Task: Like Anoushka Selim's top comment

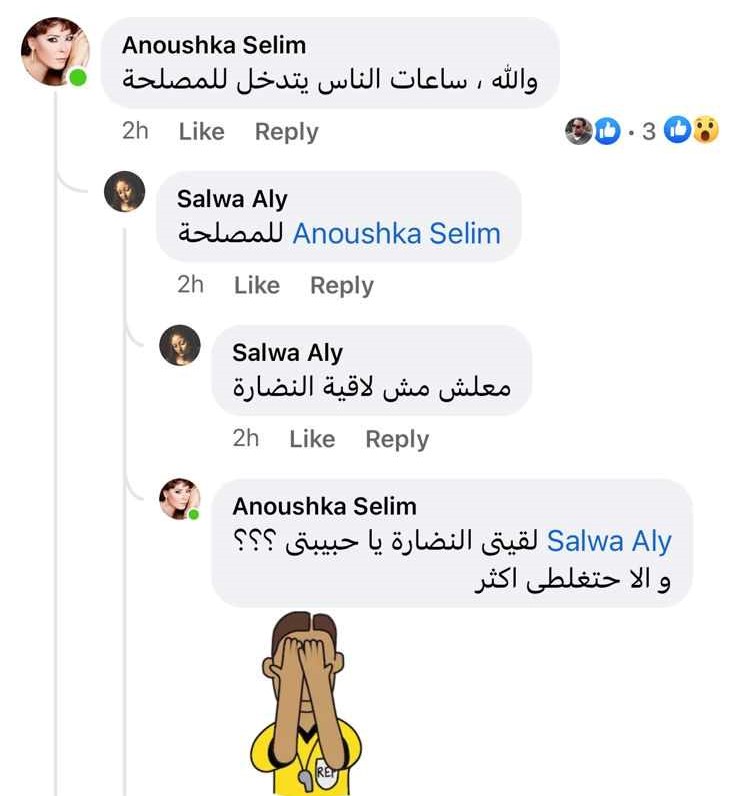Action: pos(201,131)
